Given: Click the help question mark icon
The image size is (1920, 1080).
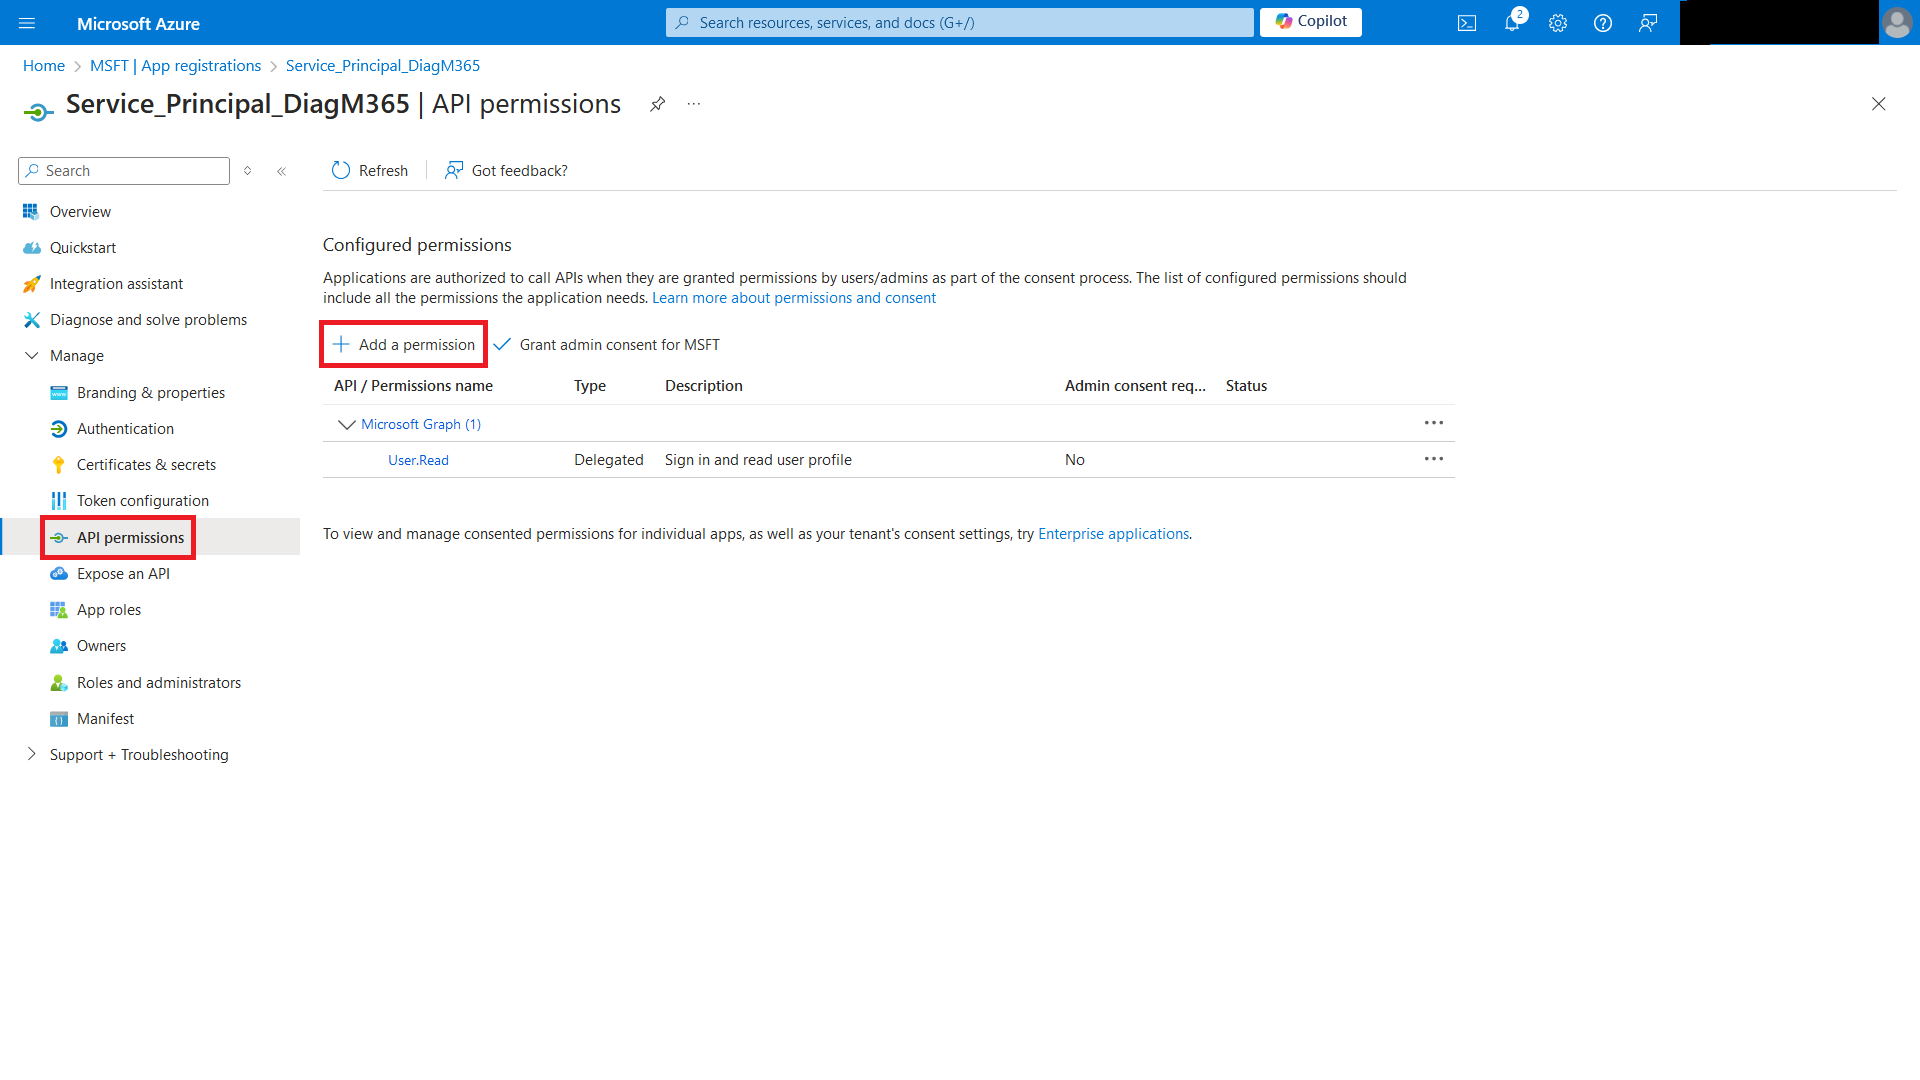Looking at the screenshot, I should [1603, 23].
